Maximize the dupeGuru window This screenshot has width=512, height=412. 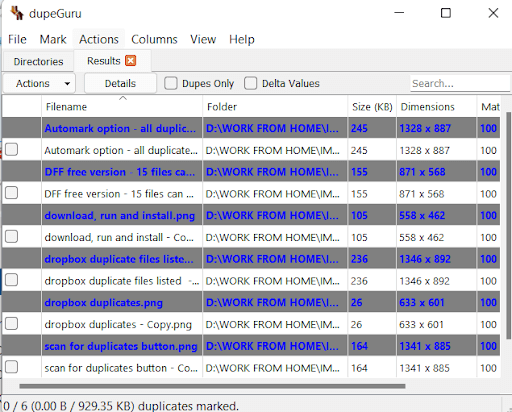click(446, 13)
